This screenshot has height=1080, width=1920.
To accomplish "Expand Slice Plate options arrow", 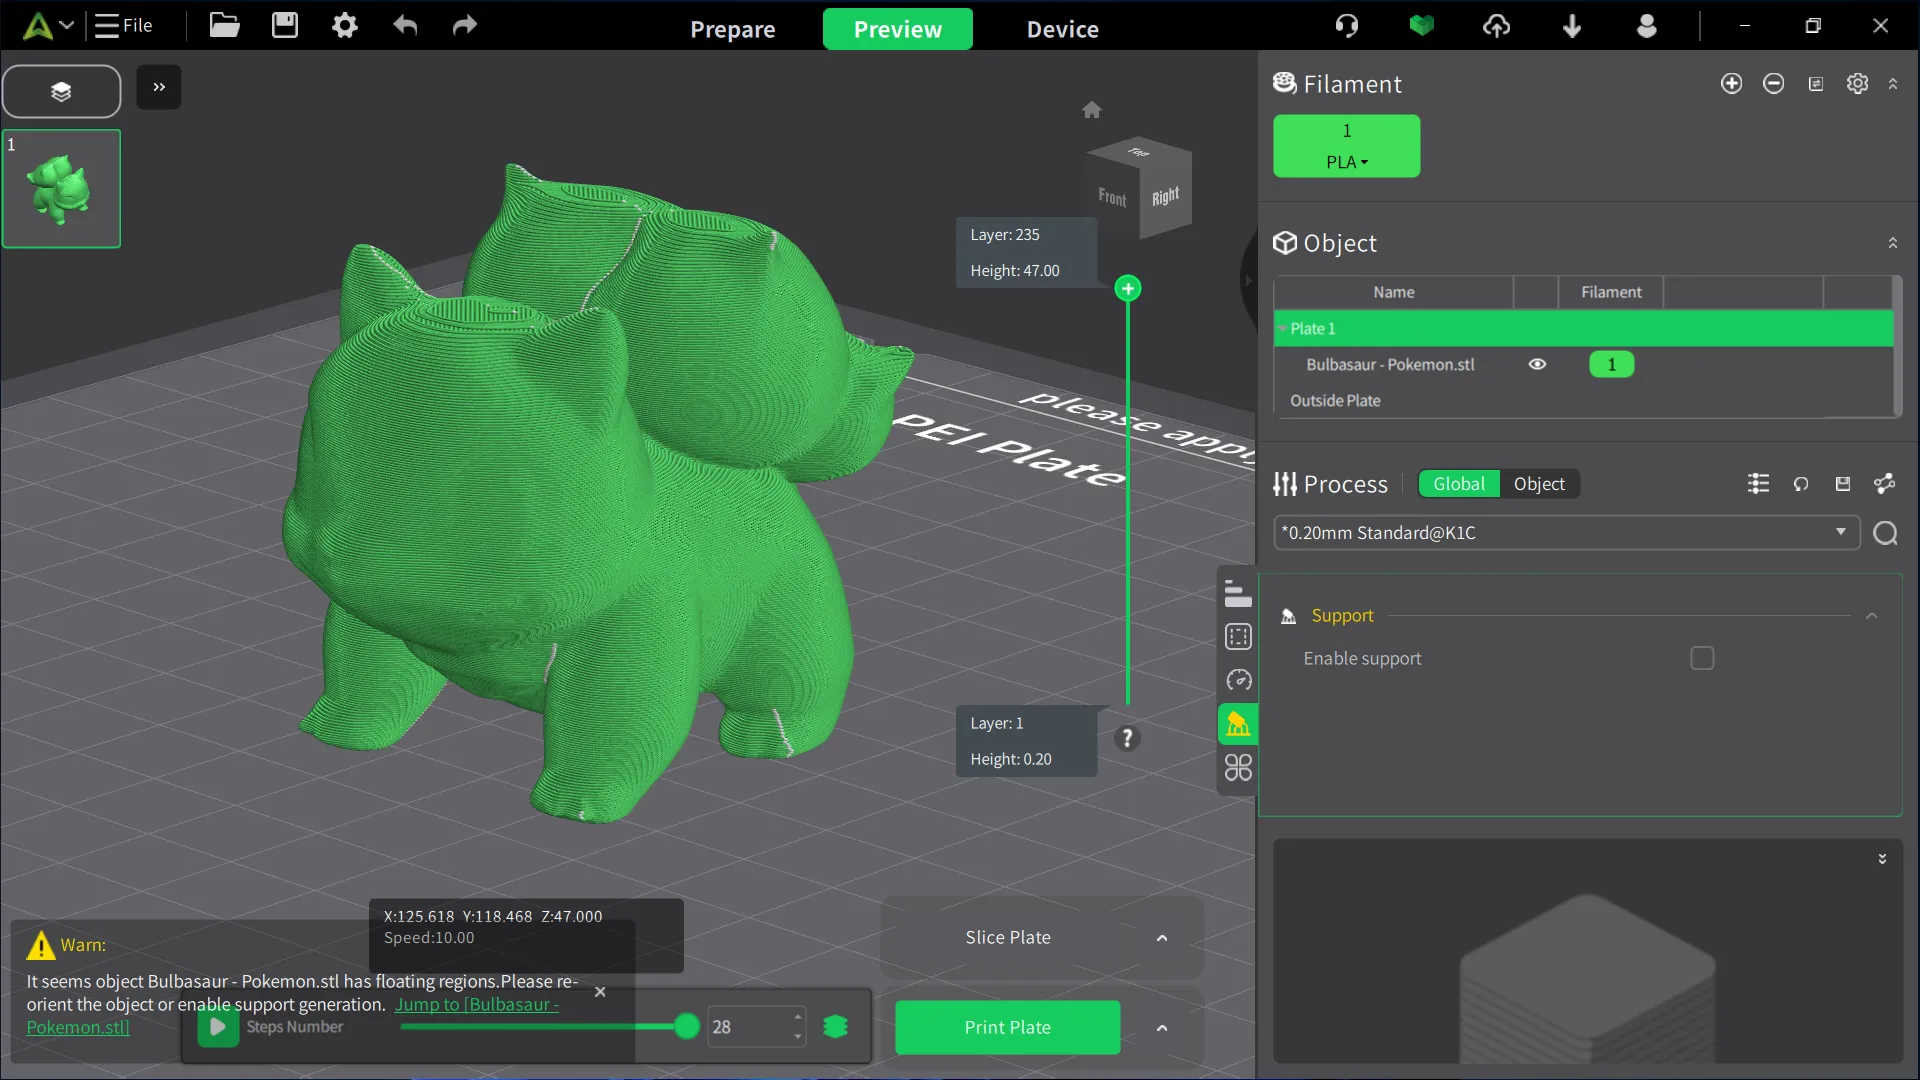I will 1162,938.
